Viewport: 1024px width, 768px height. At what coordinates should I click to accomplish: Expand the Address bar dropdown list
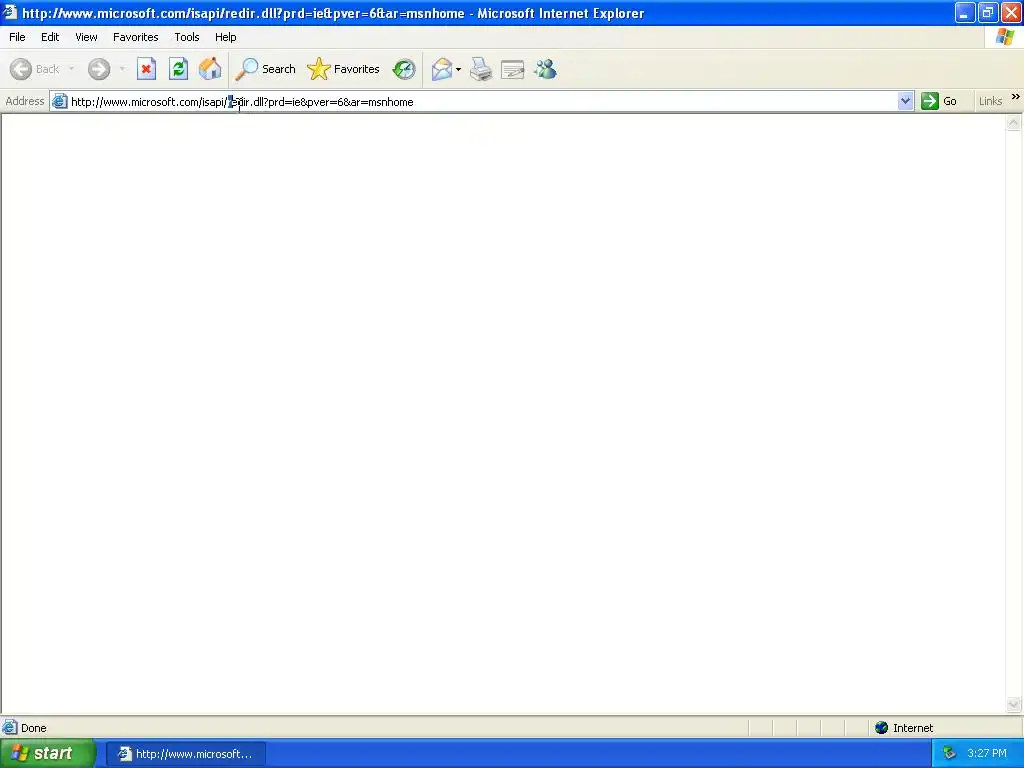[x=905, y=101]
